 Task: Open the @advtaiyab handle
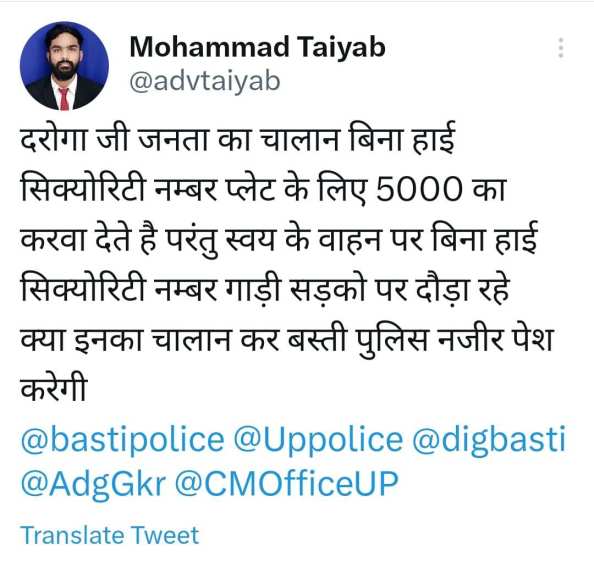pos(205,81)
